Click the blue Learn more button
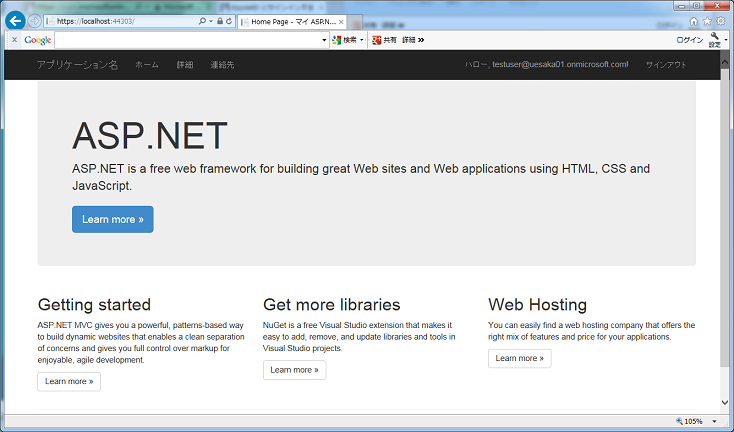Image resolution: width=734 pixels, height=432 pixels. (113, 220)
